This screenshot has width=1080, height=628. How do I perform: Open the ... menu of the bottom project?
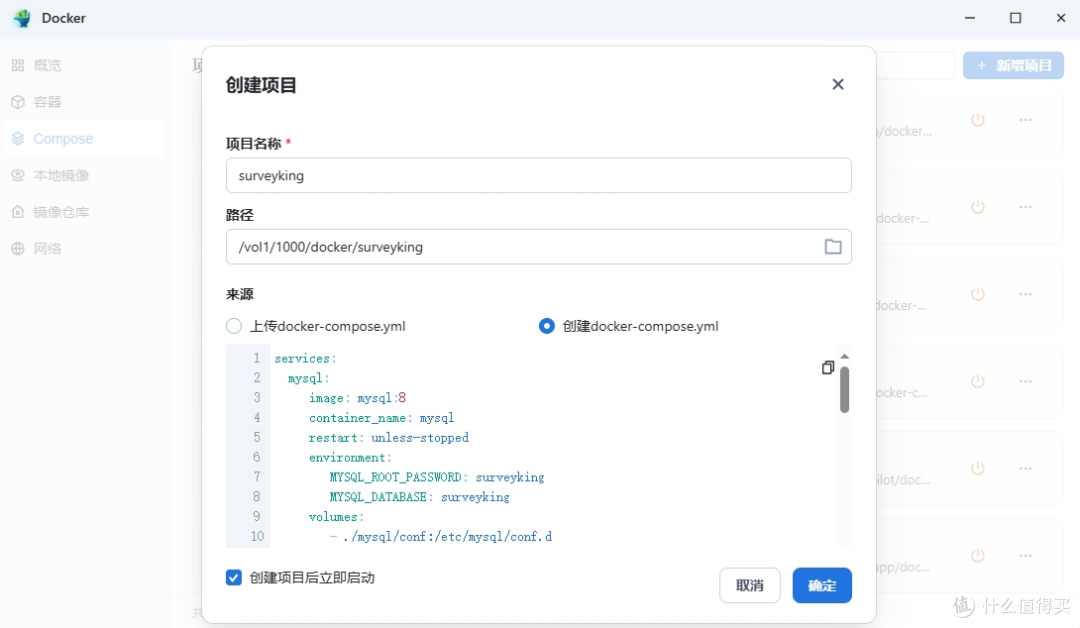(1025, 556)
